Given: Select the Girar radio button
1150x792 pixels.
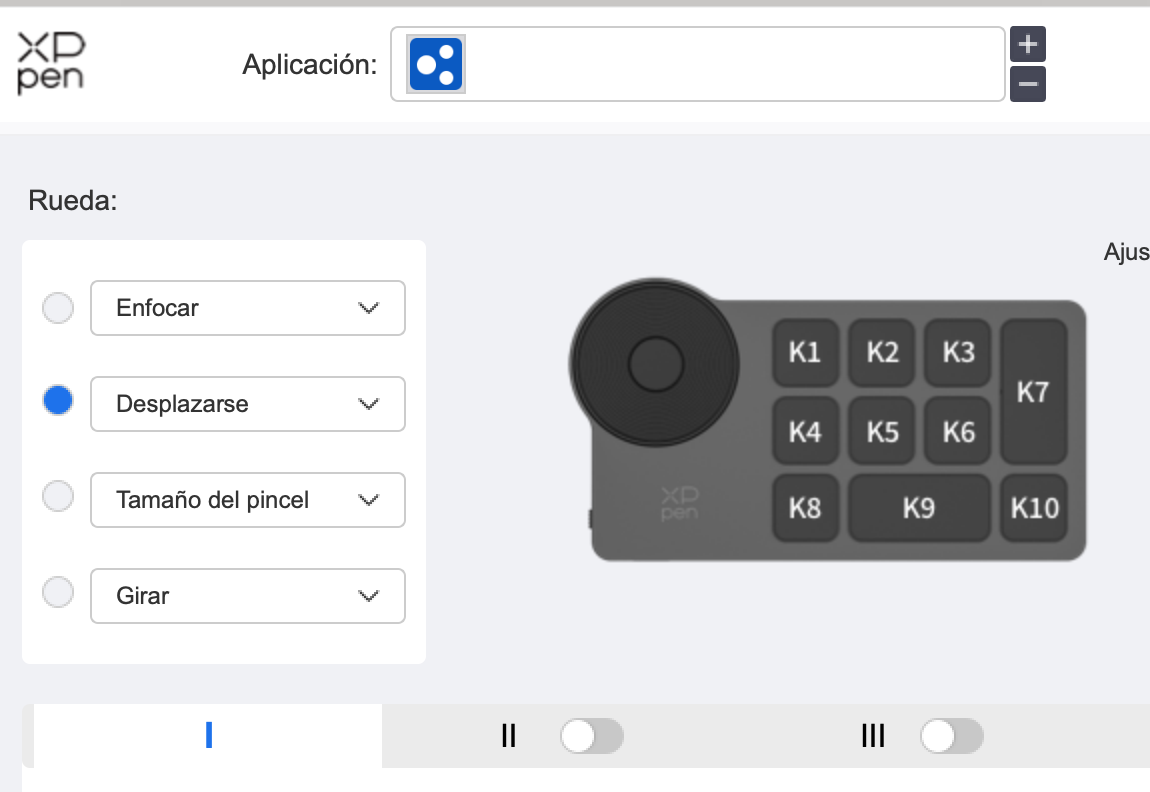Looking at the screenshot, I should pos(59,592).
